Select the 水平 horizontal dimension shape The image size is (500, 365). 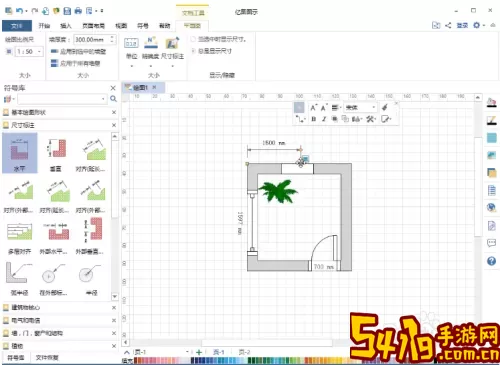(20, 153)
